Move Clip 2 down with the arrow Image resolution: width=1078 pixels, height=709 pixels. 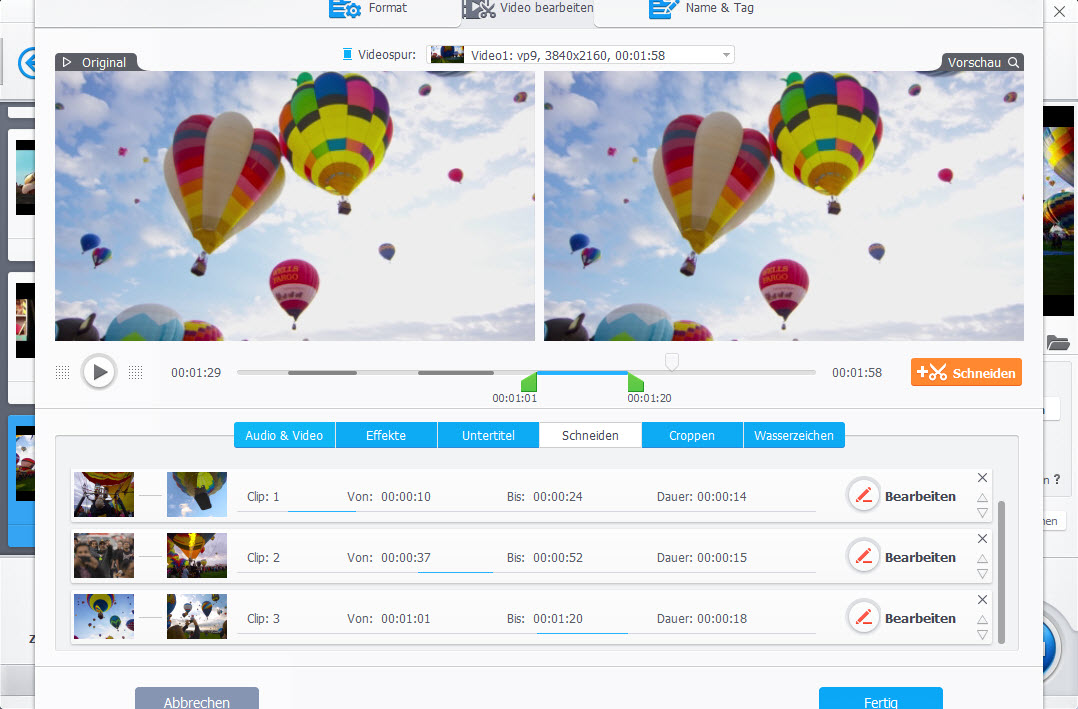click(x=982, y=574)
